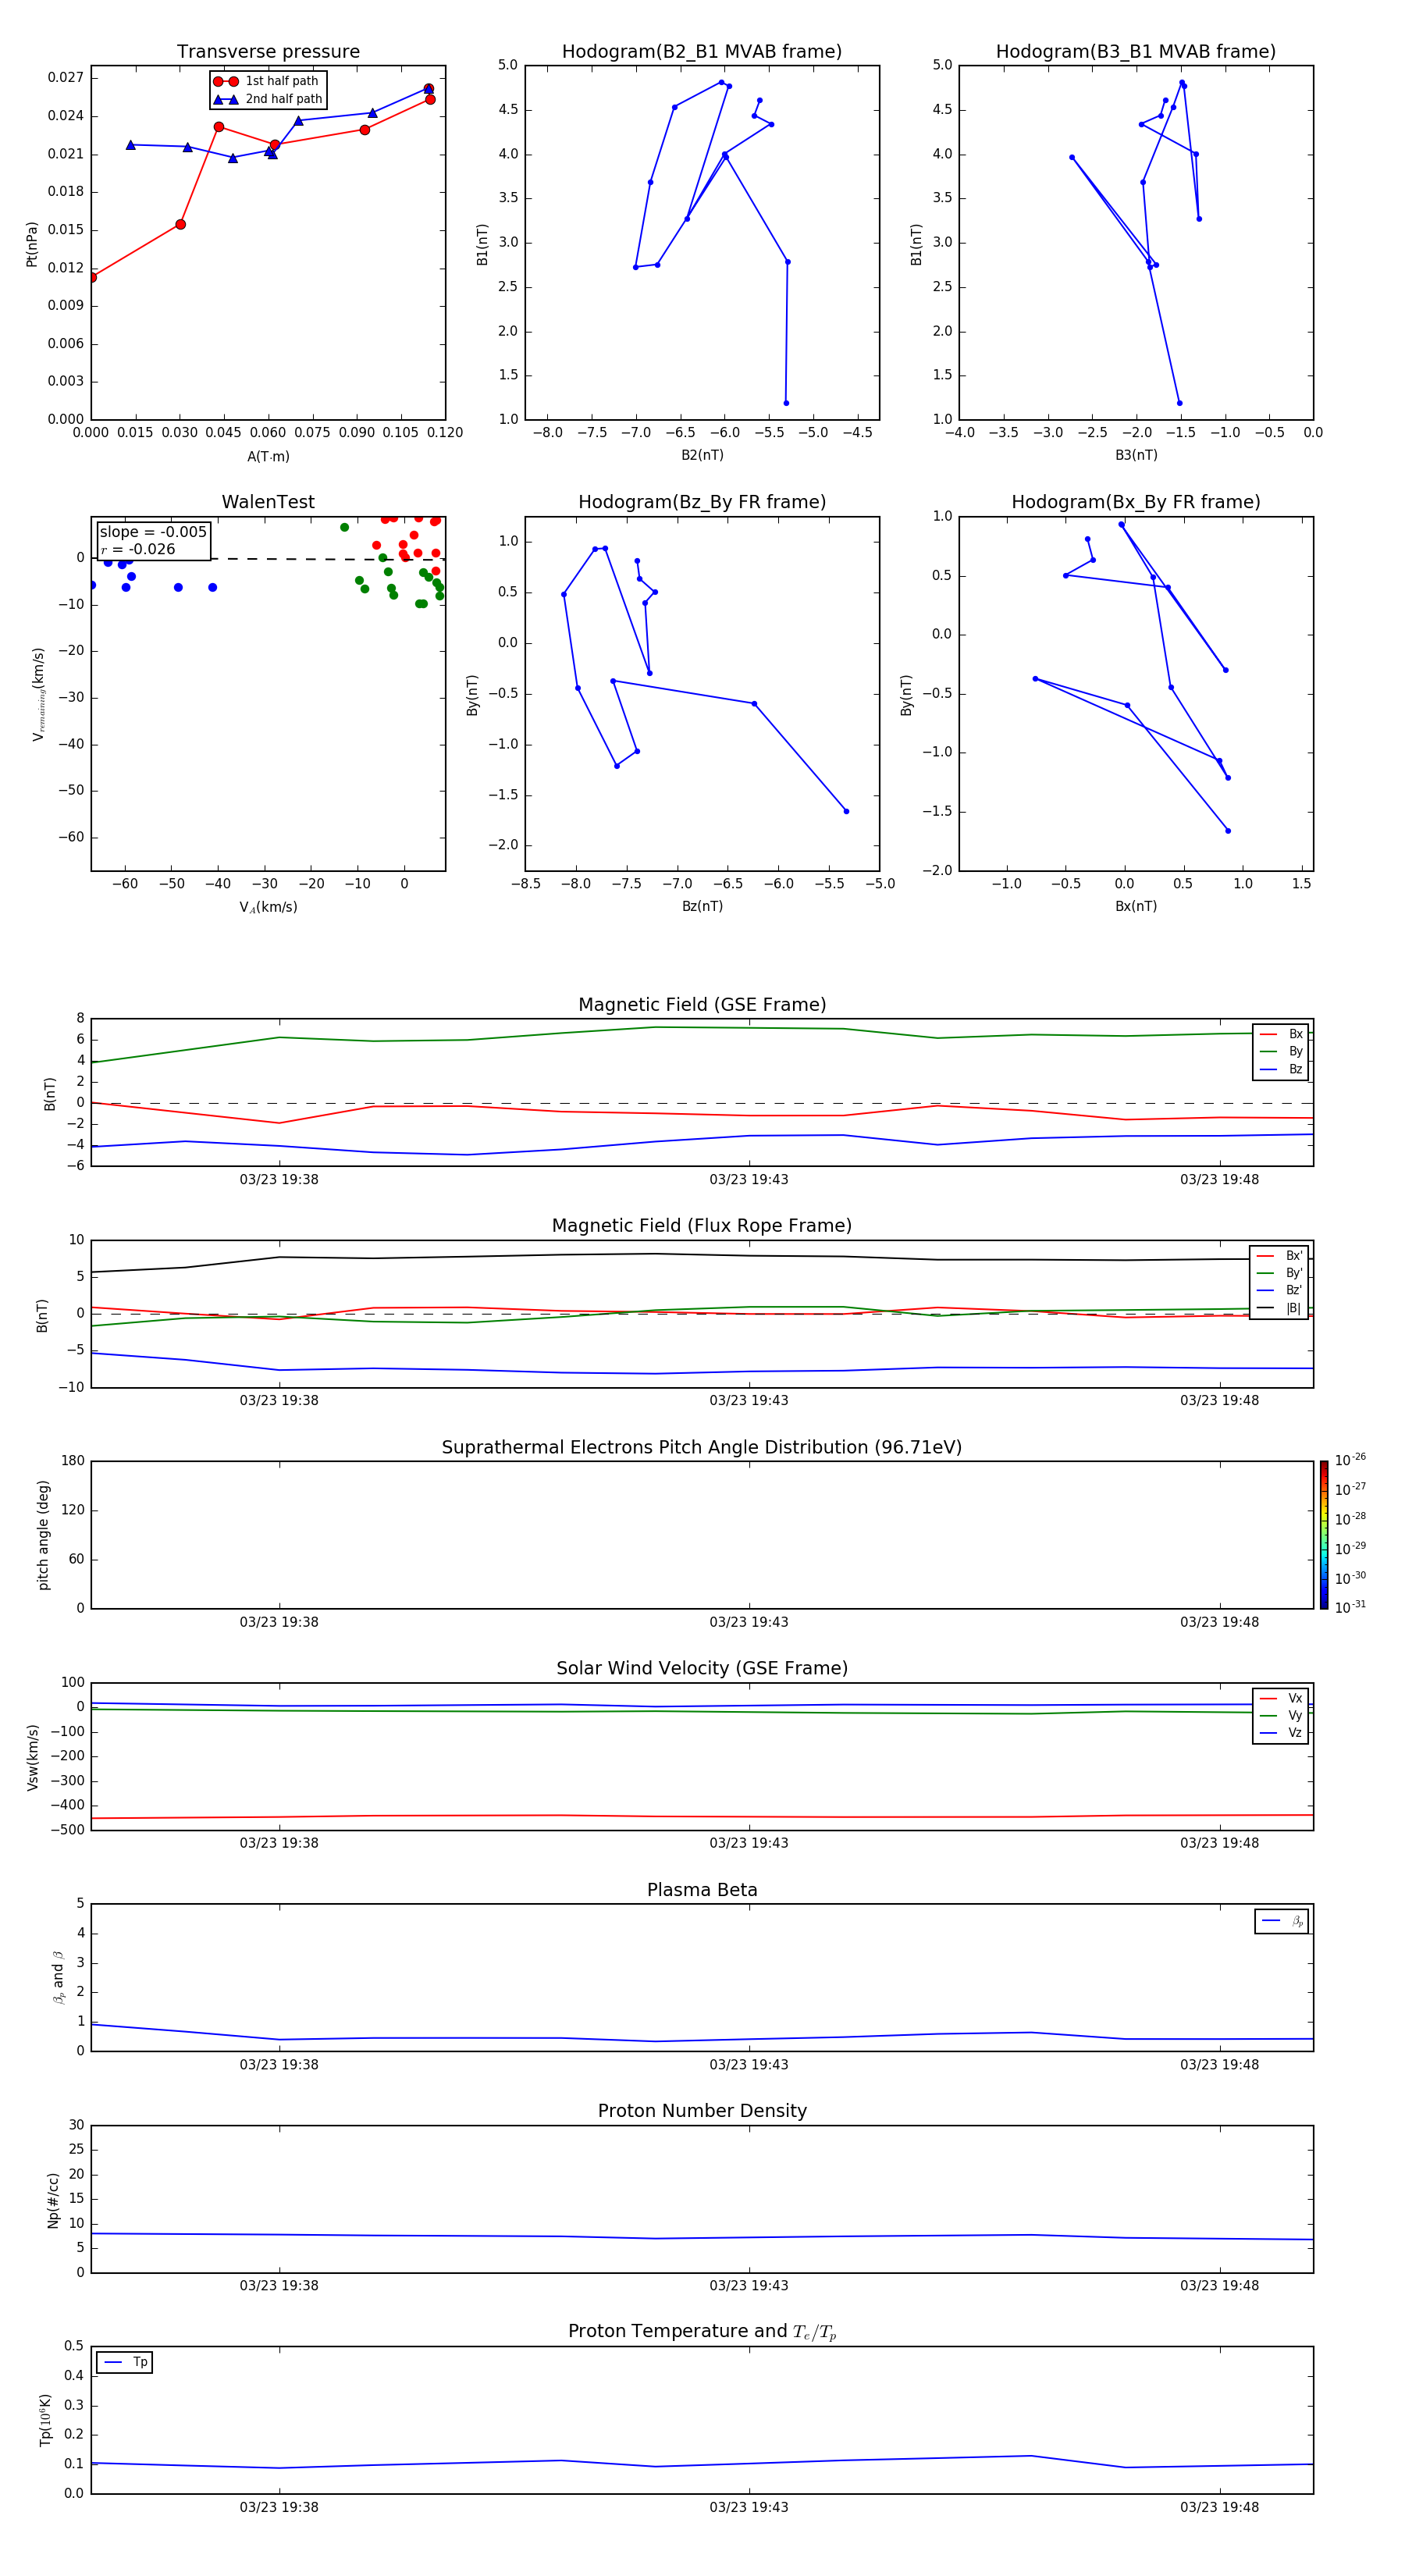This screenshot has height=2576, width=1405.
Task: Select Bx' in Flux Rope Frame legend
Action: point(1279,1256)
